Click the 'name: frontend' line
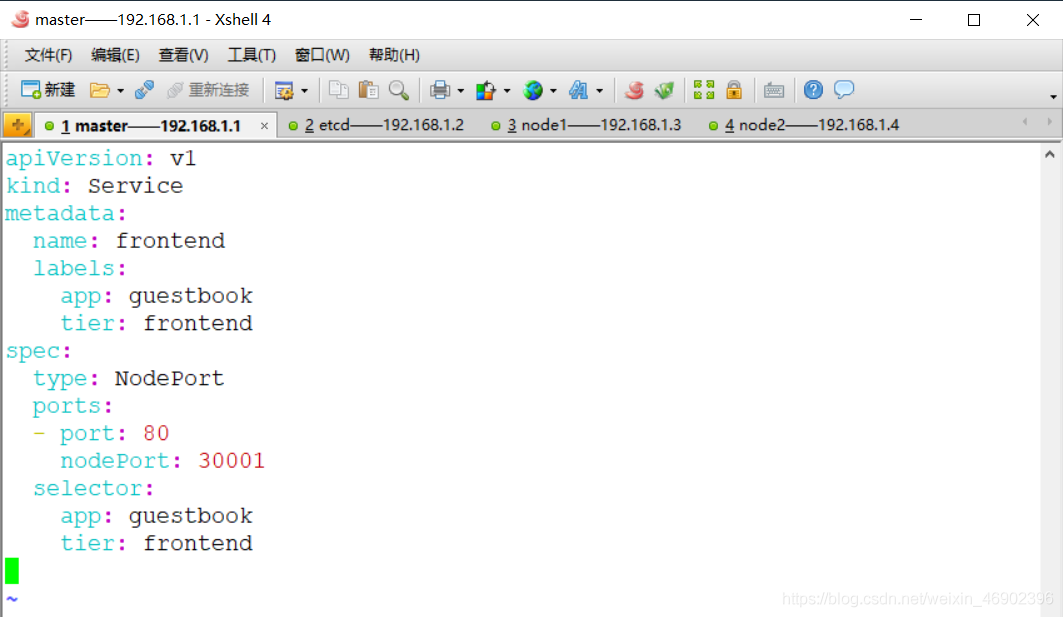This screenshot has height=617, width=1063. point(129,241)
